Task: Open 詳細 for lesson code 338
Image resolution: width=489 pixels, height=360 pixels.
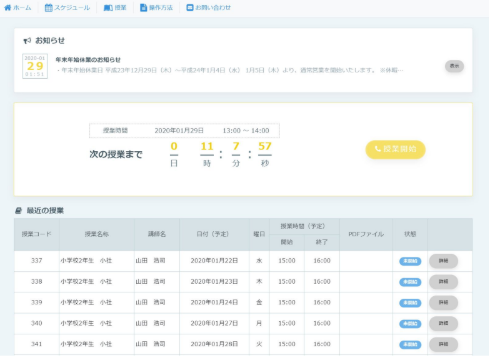Action: click(443, 282)
